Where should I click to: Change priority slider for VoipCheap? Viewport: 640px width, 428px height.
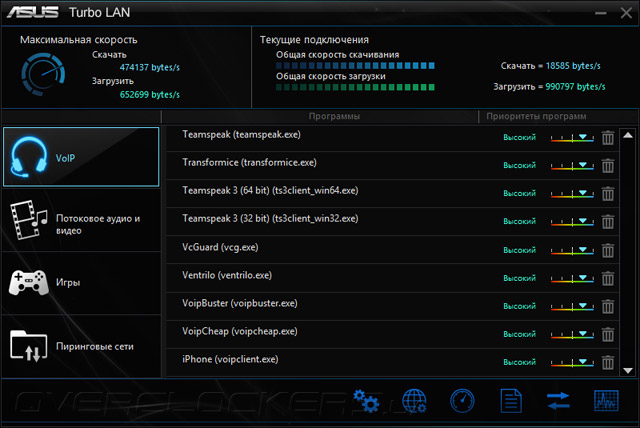coord(572,335)
